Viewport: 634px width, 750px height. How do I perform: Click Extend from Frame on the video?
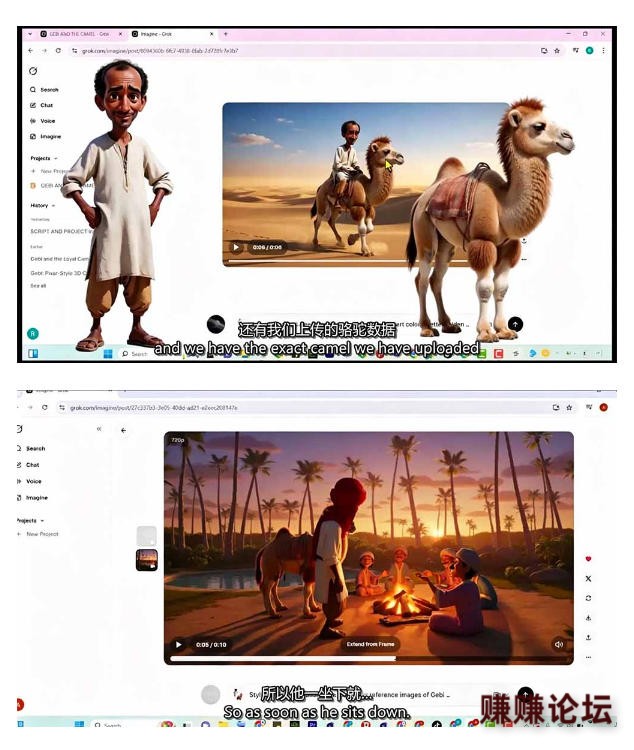[x=370, y=644]
